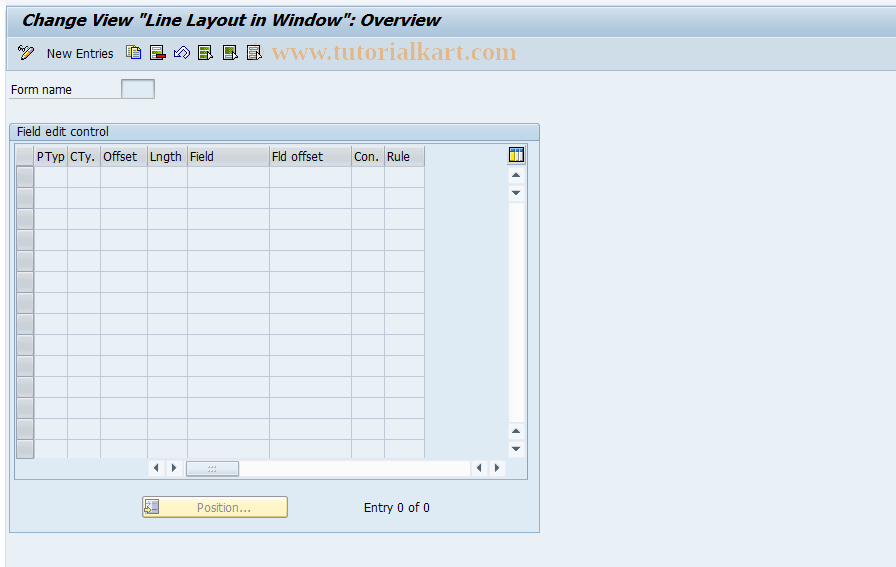Click the Select Block icon

[230, 53]
